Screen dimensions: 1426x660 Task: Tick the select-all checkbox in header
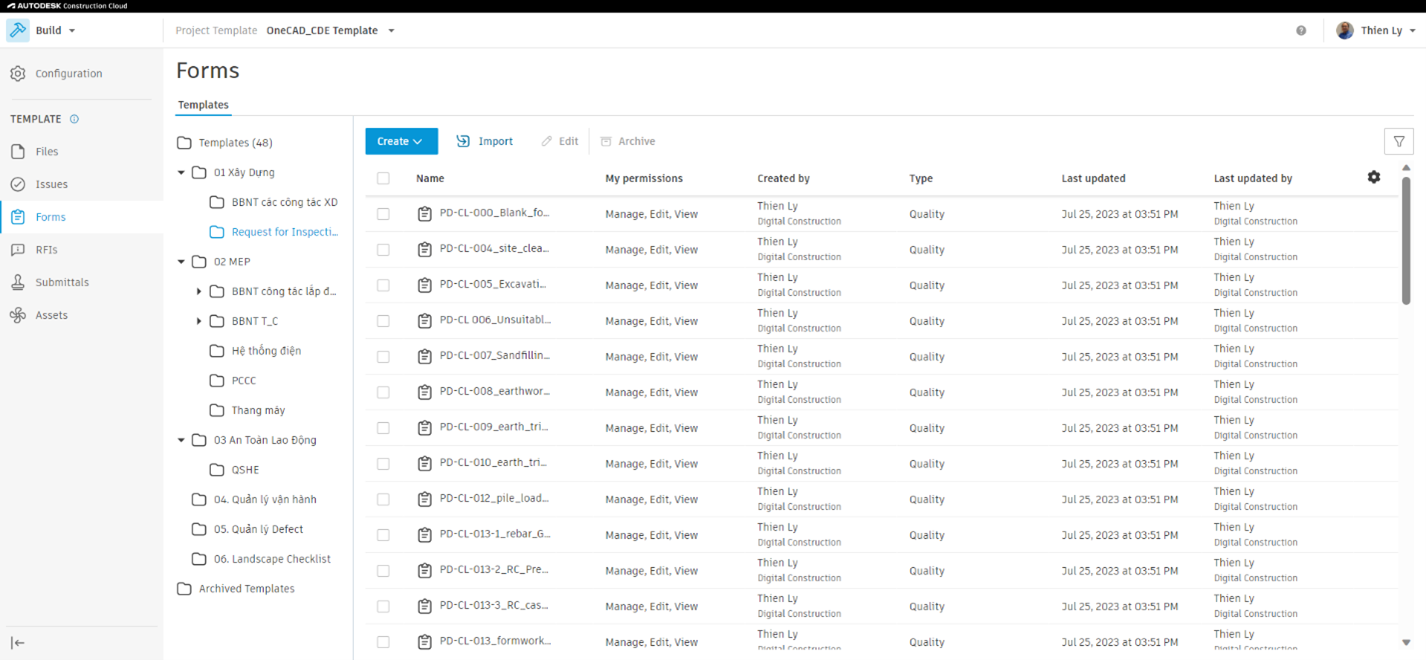point(383,179)
